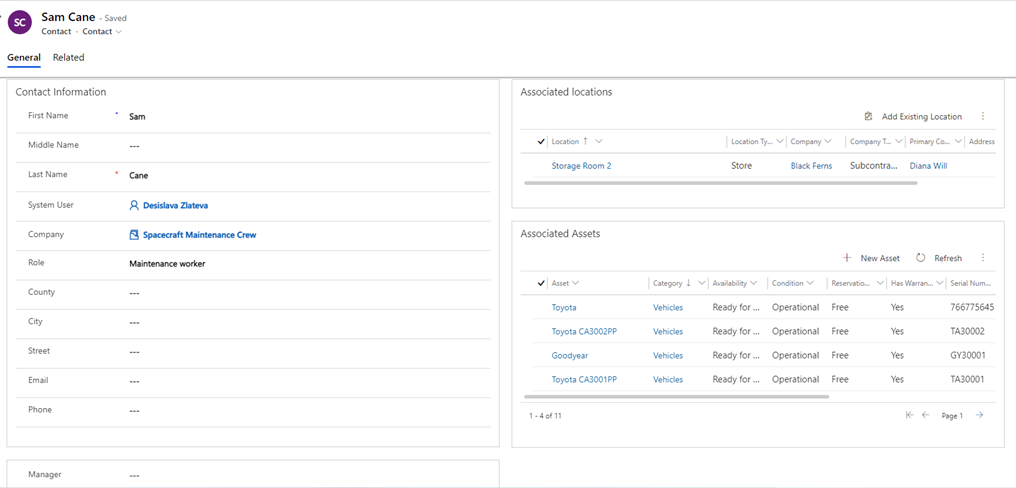Select all rows in Associated locations

541,142
